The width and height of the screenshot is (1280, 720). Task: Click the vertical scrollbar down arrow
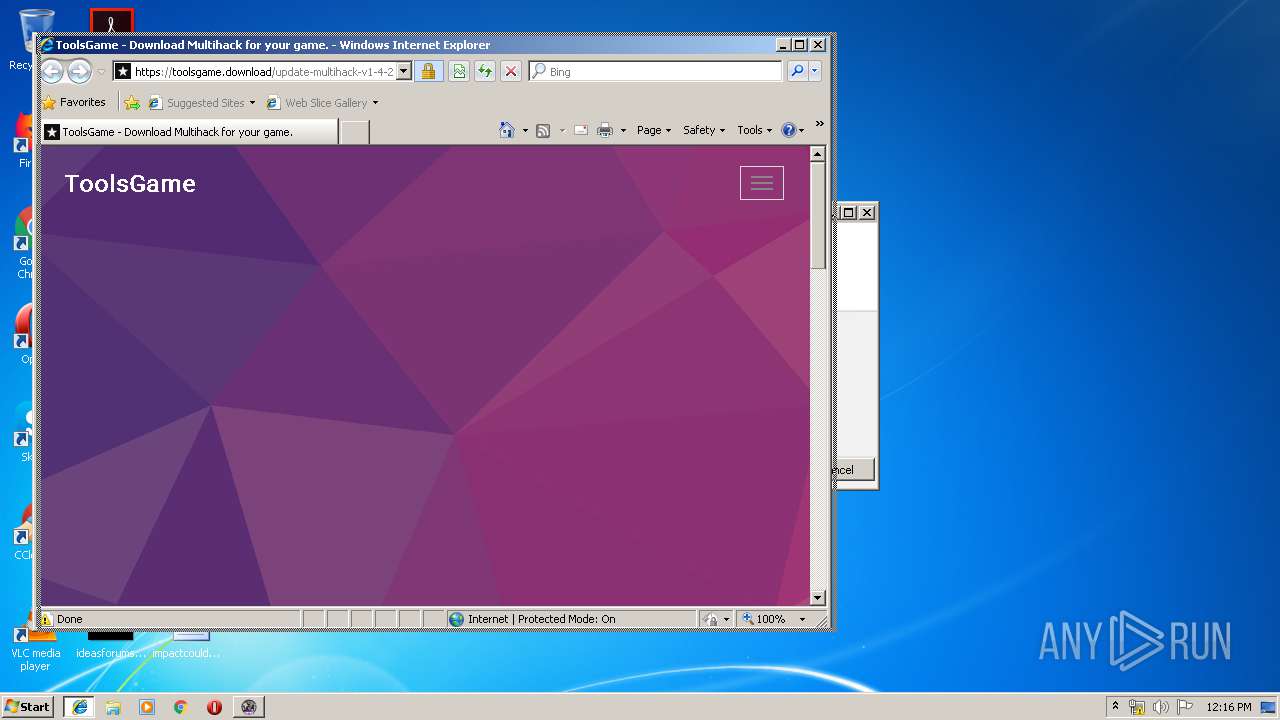pos(817,598)
